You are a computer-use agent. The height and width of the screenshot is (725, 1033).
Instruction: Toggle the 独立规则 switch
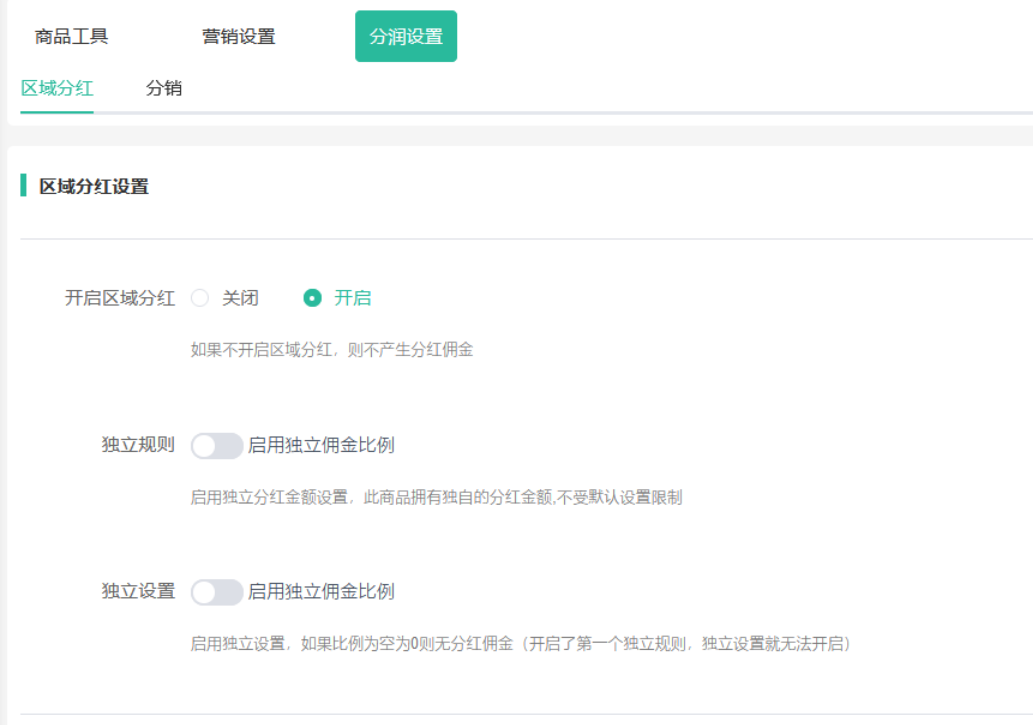tap(217, 446)
